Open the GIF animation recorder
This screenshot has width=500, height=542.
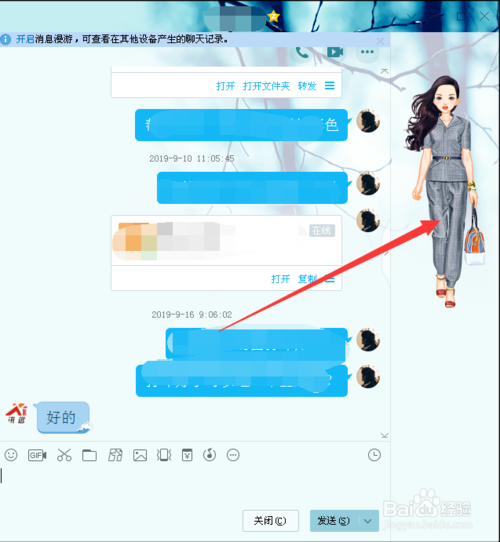[x=37, y=455]
